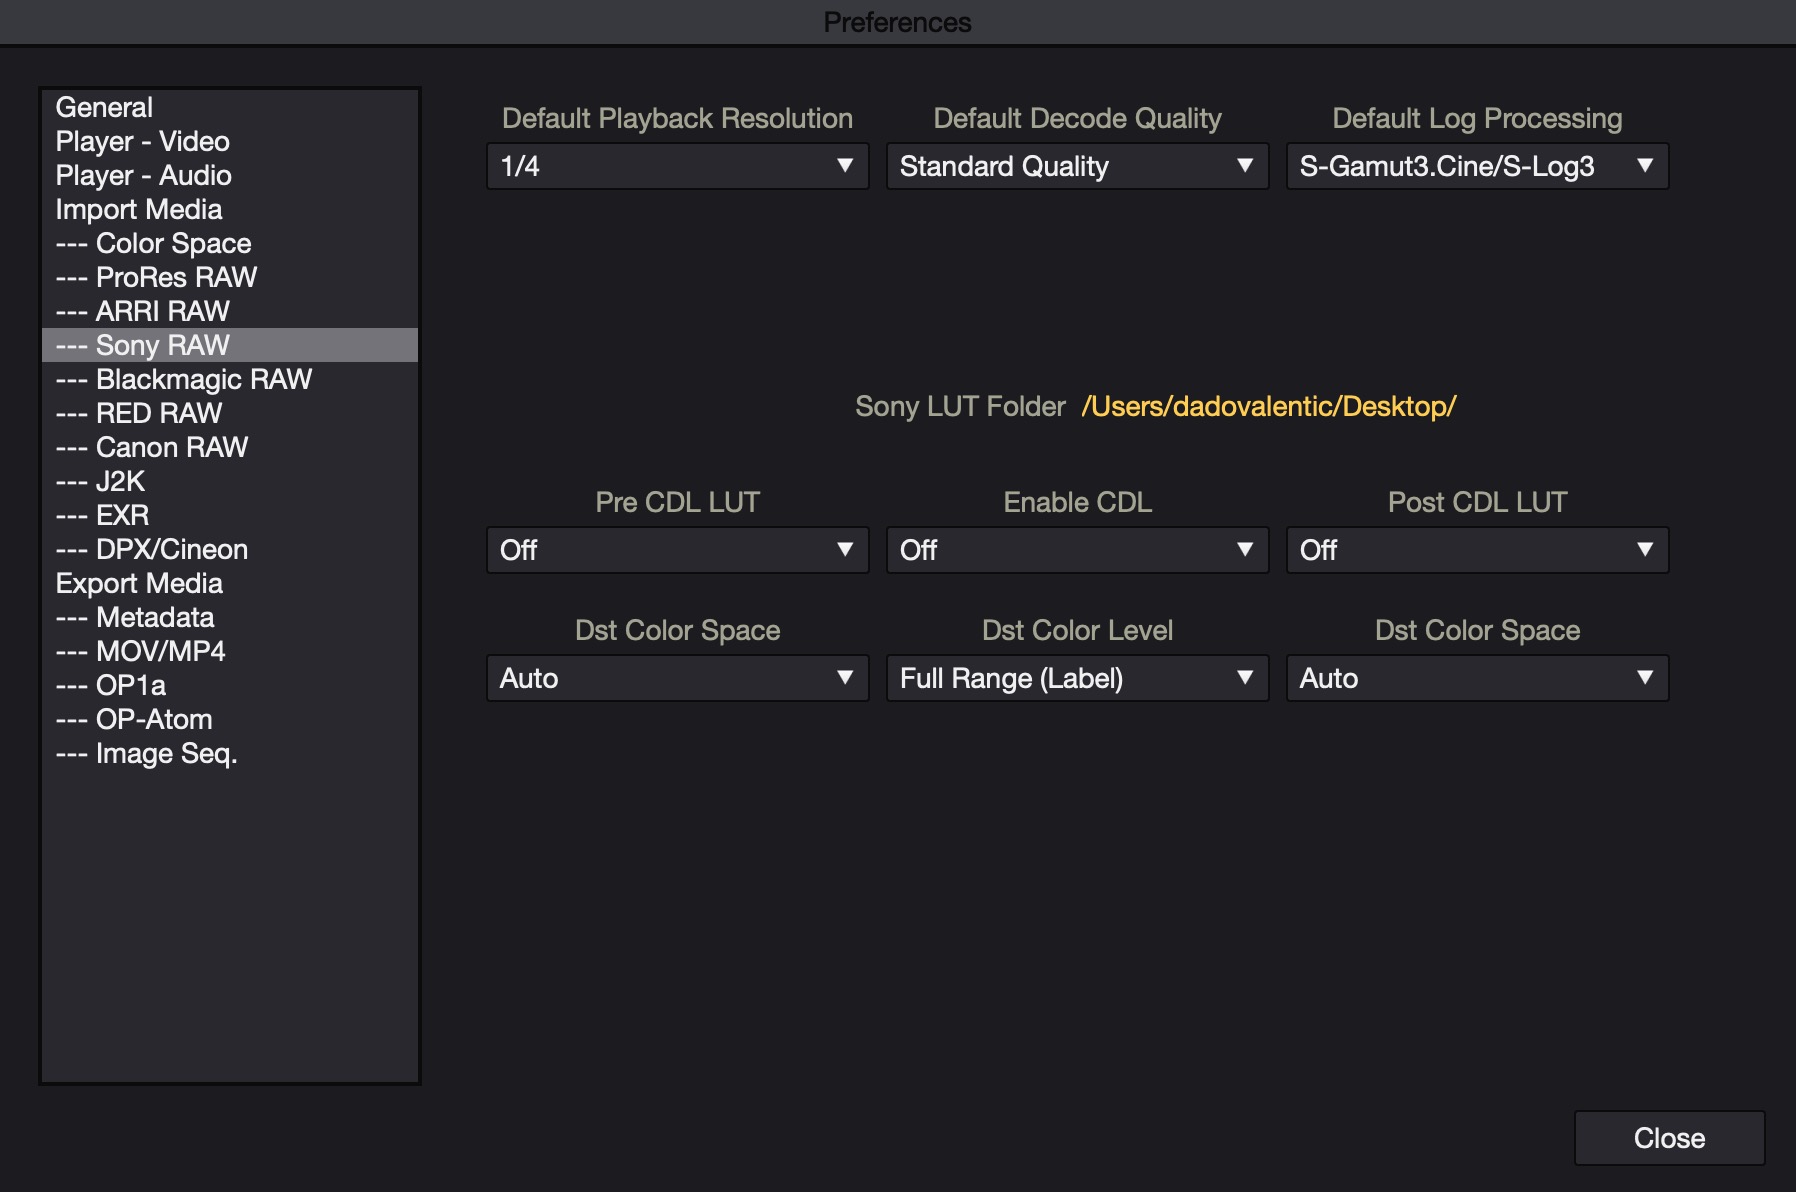Change the Sony LUT Folder path

[1268, 406]
